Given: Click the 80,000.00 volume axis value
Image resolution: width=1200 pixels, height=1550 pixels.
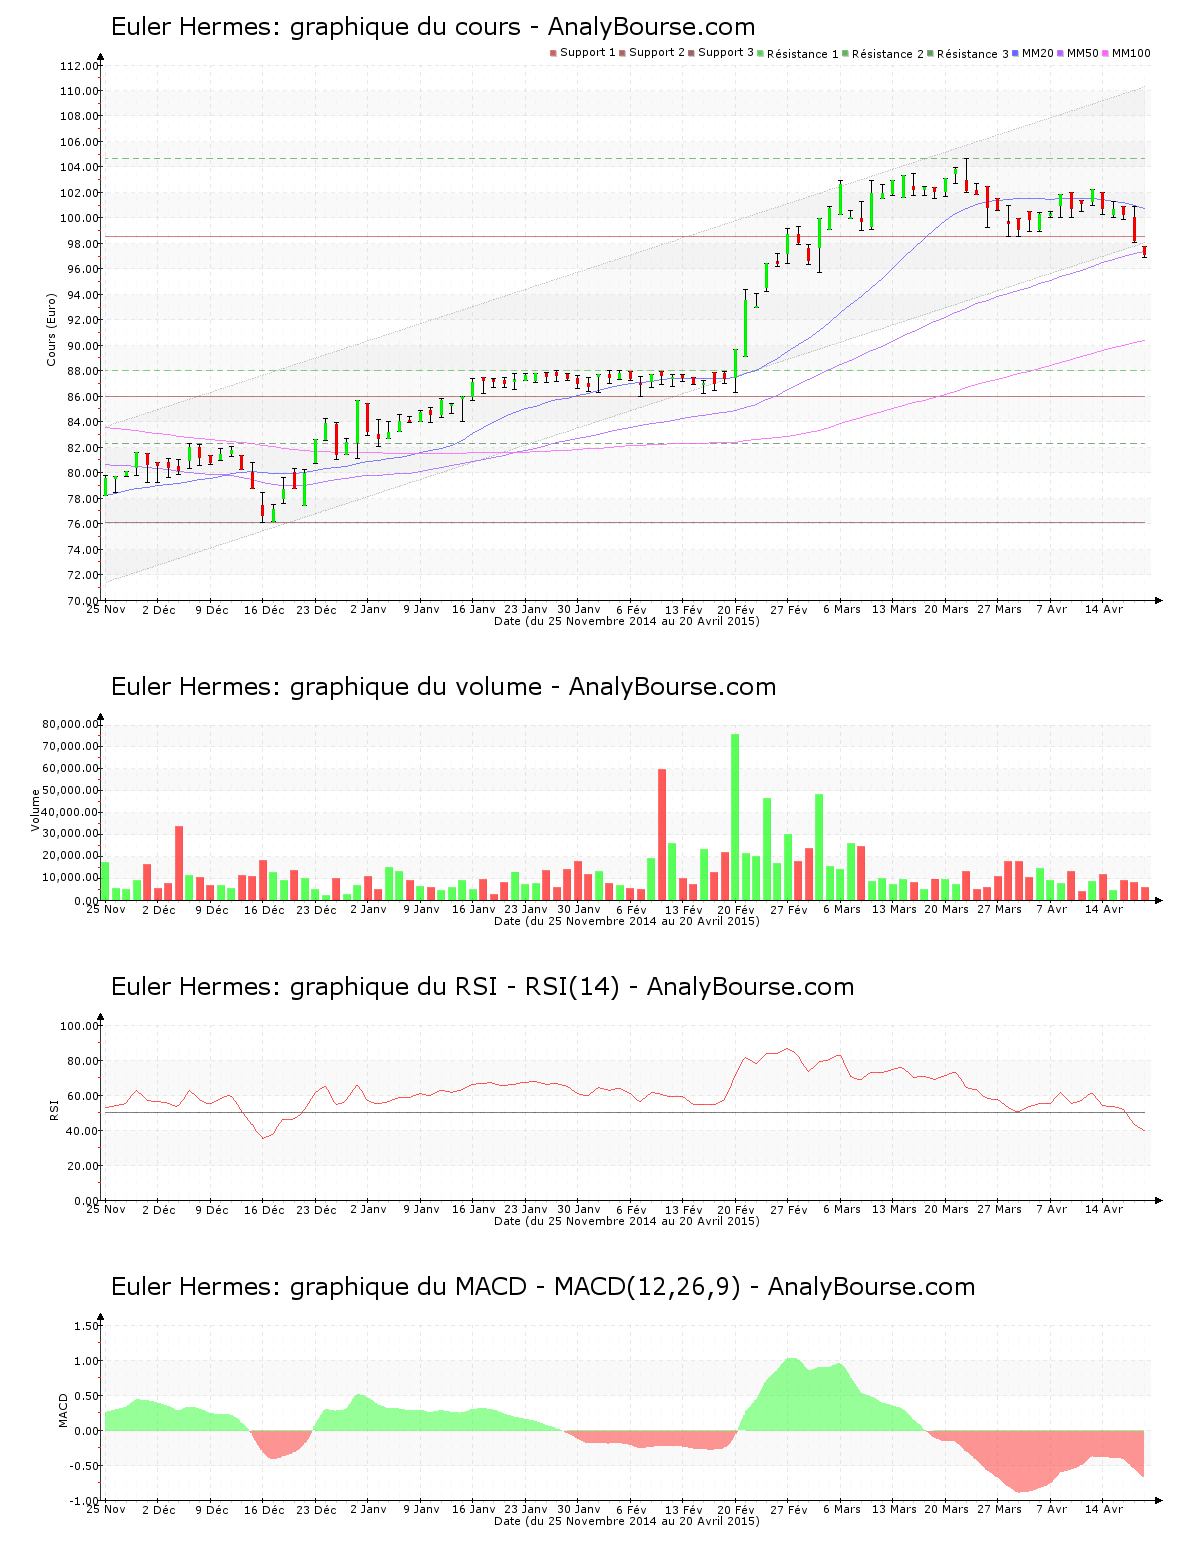Looking at the screenshot, I should (x=71, y=724).
